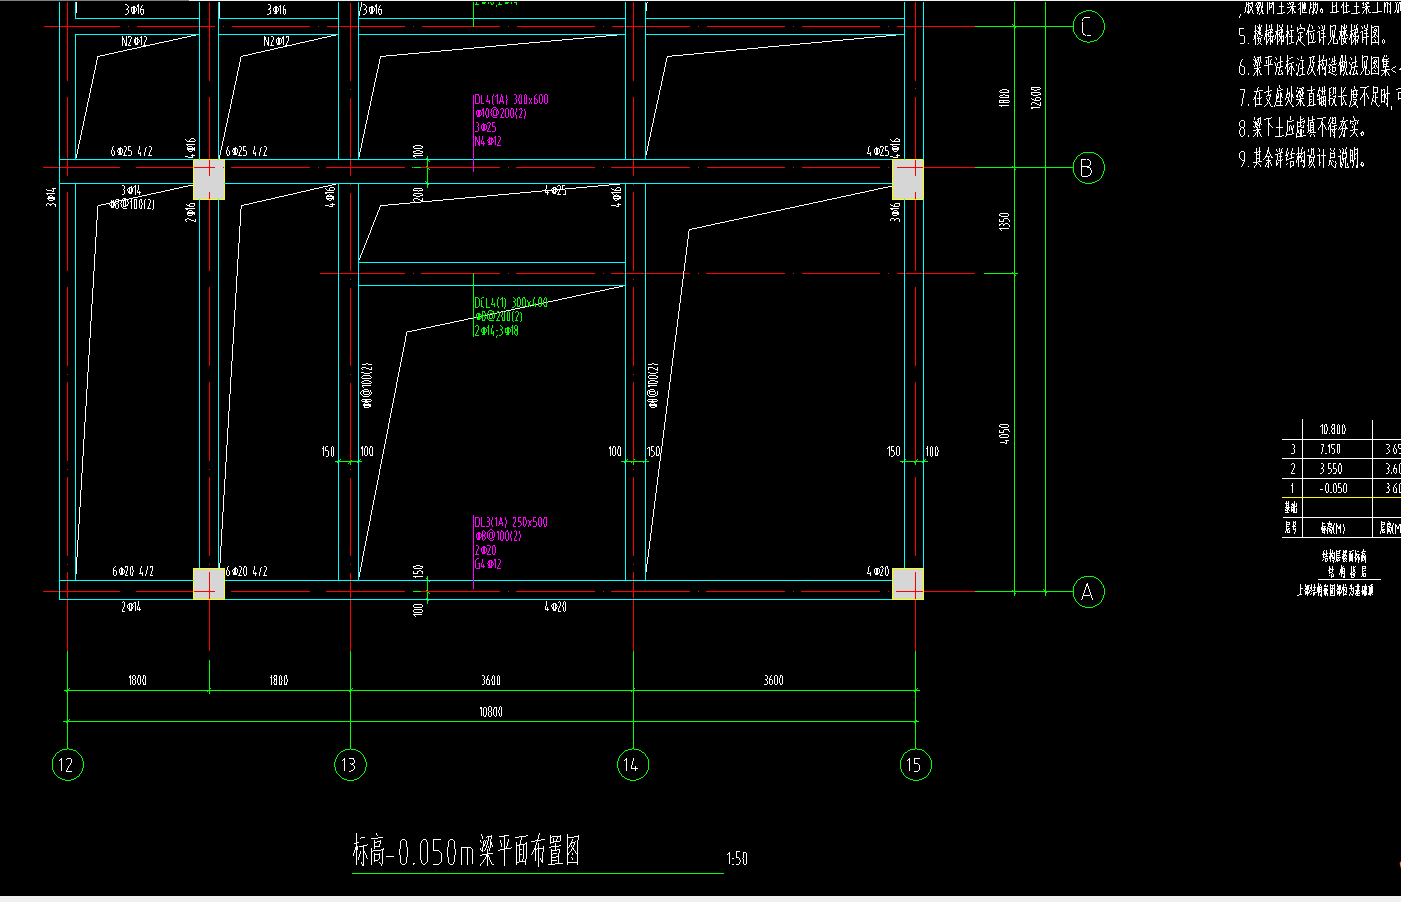Select table header 标高(M)
This screenshot has height=902, width=1401.
pyautogui.click(x=1332, y=528)
